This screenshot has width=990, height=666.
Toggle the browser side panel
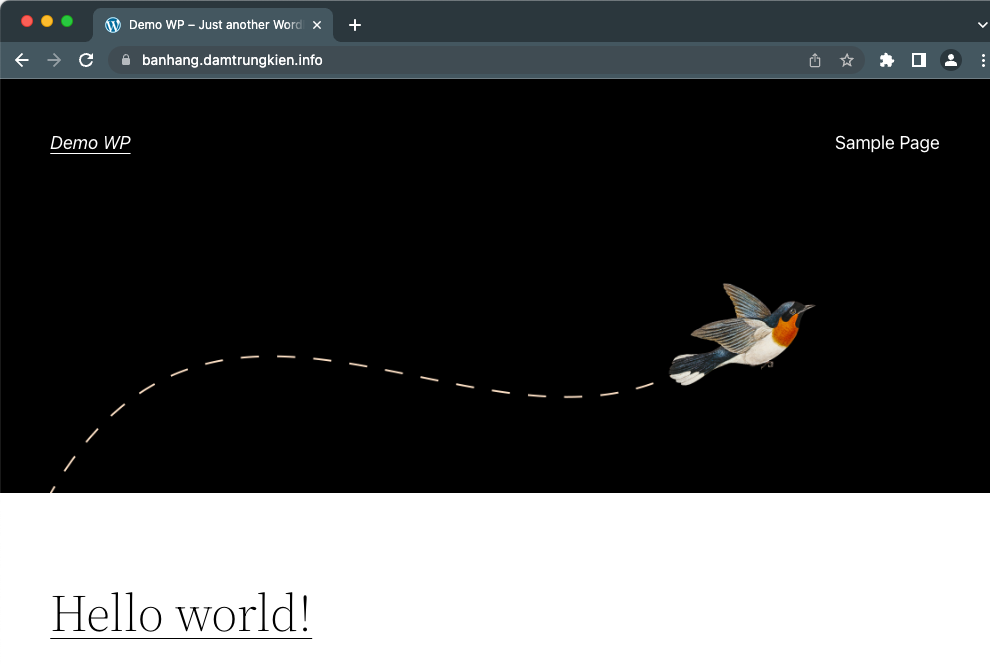(919, 60)
